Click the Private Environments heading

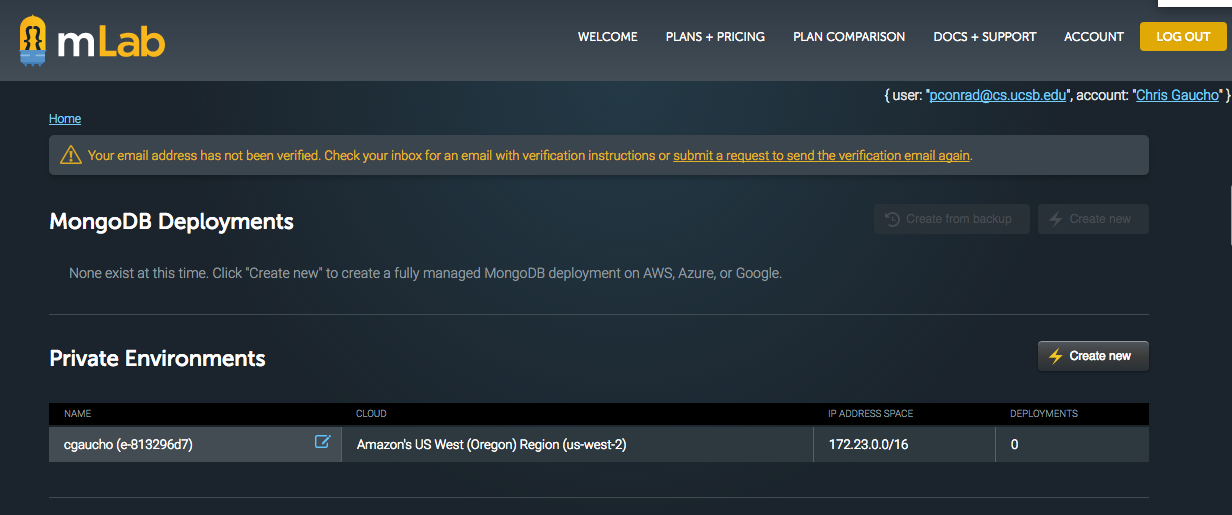(157, 358)
